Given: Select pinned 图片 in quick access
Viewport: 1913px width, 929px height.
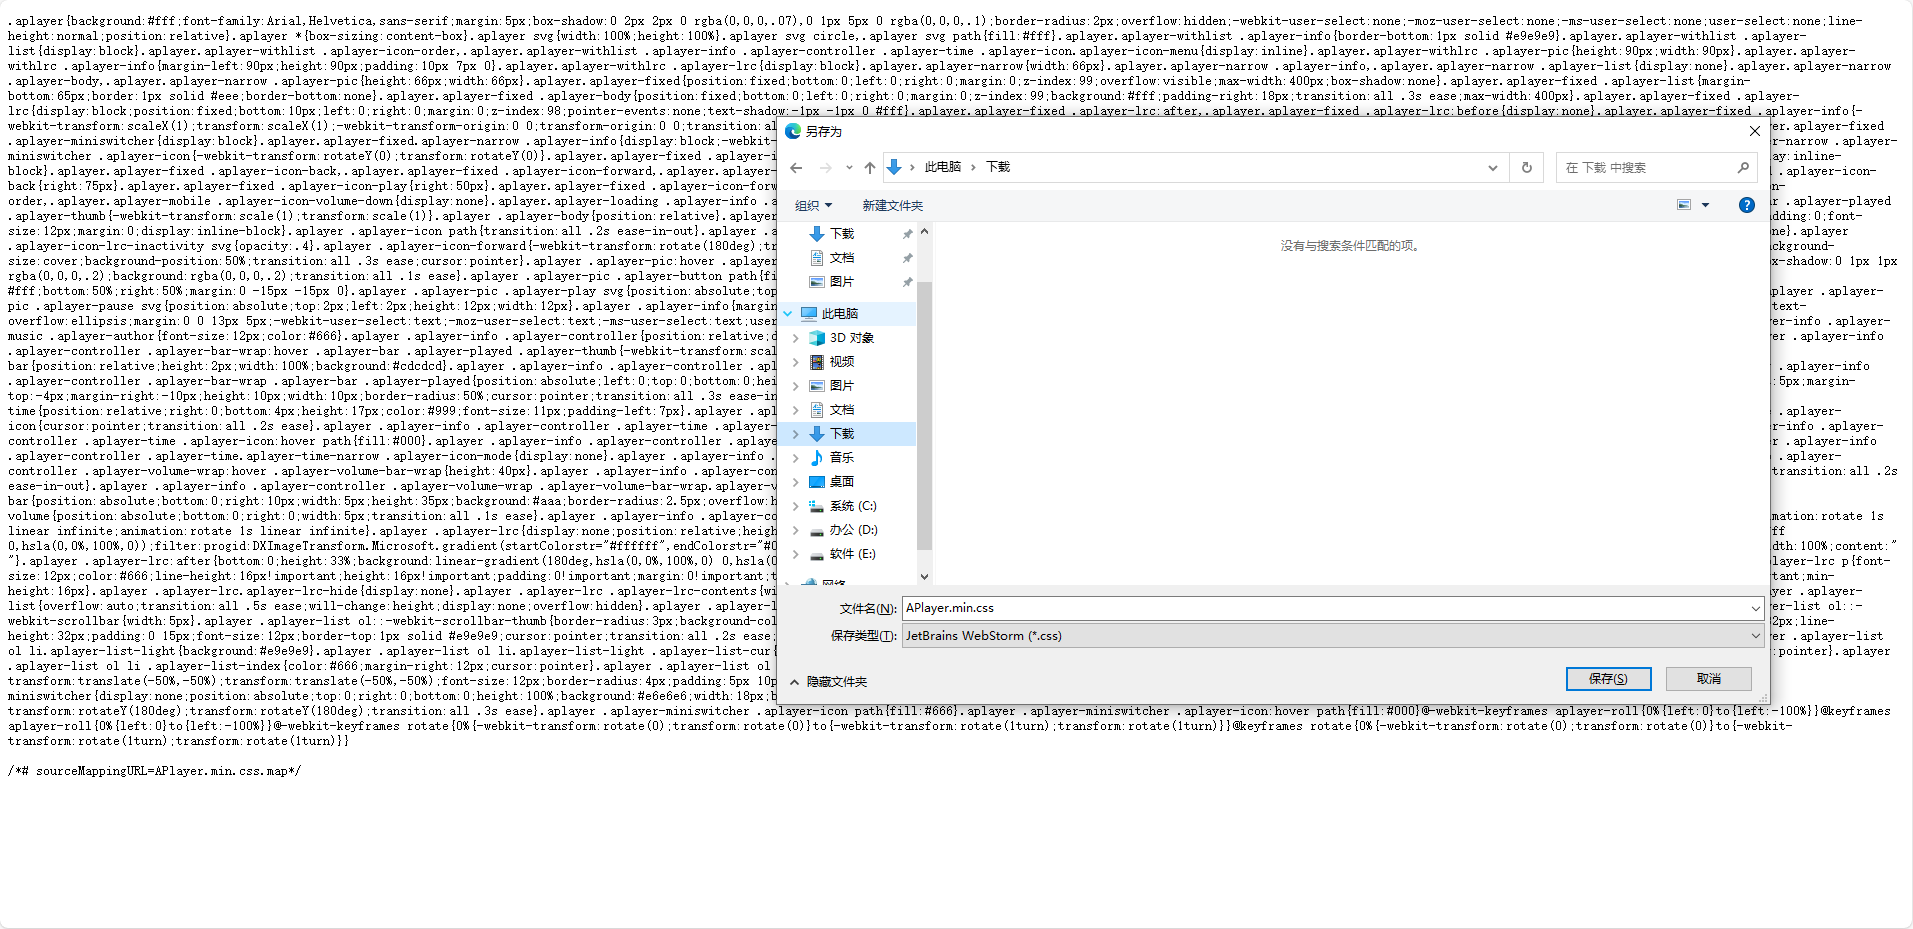Looking at the screenshot, I should point(841,282).
